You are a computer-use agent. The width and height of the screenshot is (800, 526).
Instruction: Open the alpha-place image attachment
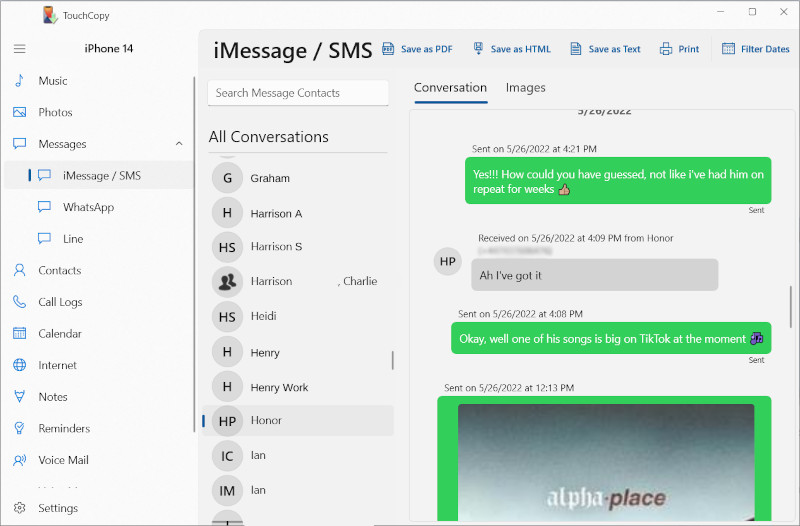click(606, 462)
